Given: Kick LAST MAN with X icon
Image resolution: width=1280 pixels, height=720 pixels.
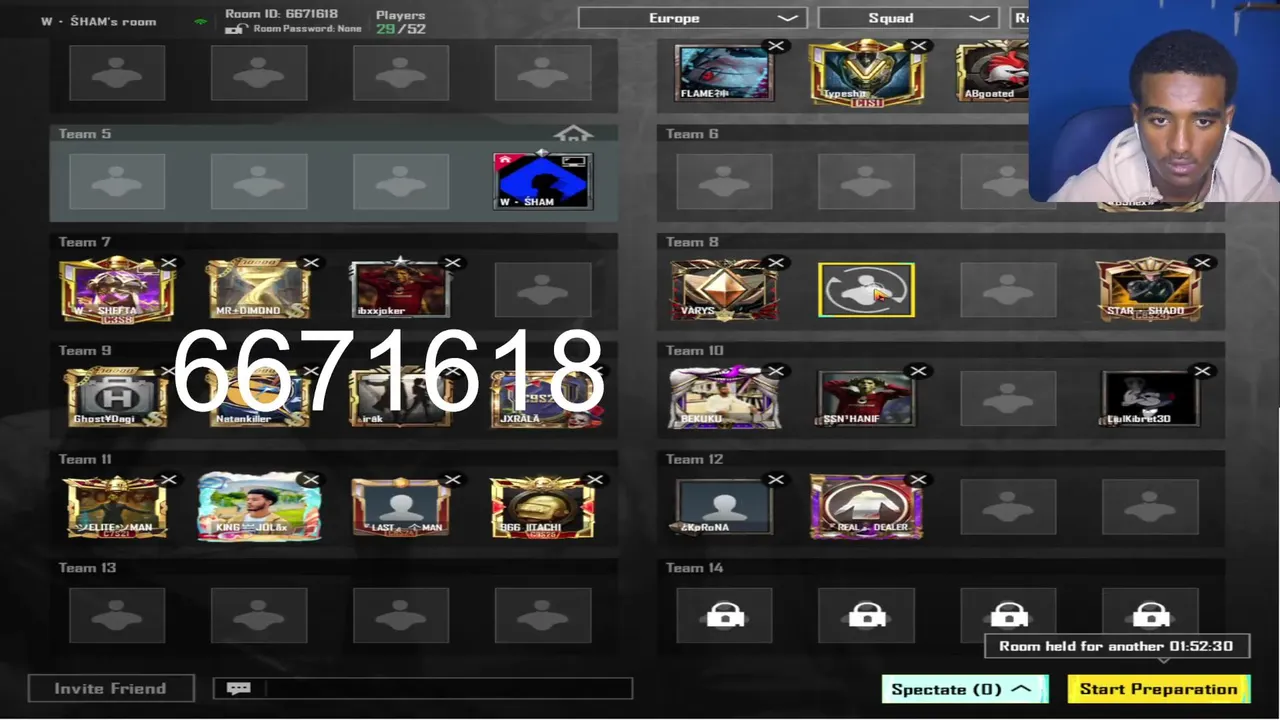Looking at the screenshot, I should click(453, 480).
